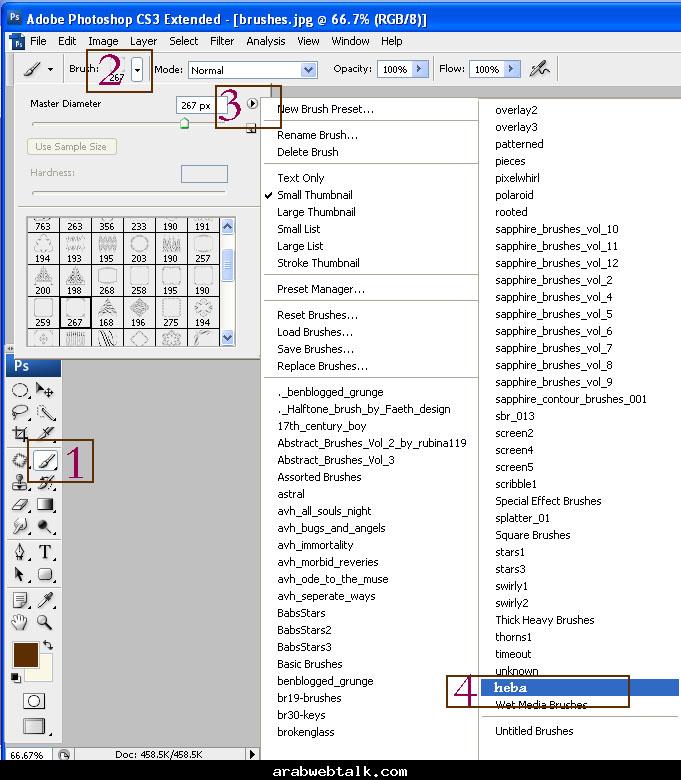
Task: Select the Pen tool
Action: pyautogui.click(x=20, y=552)
